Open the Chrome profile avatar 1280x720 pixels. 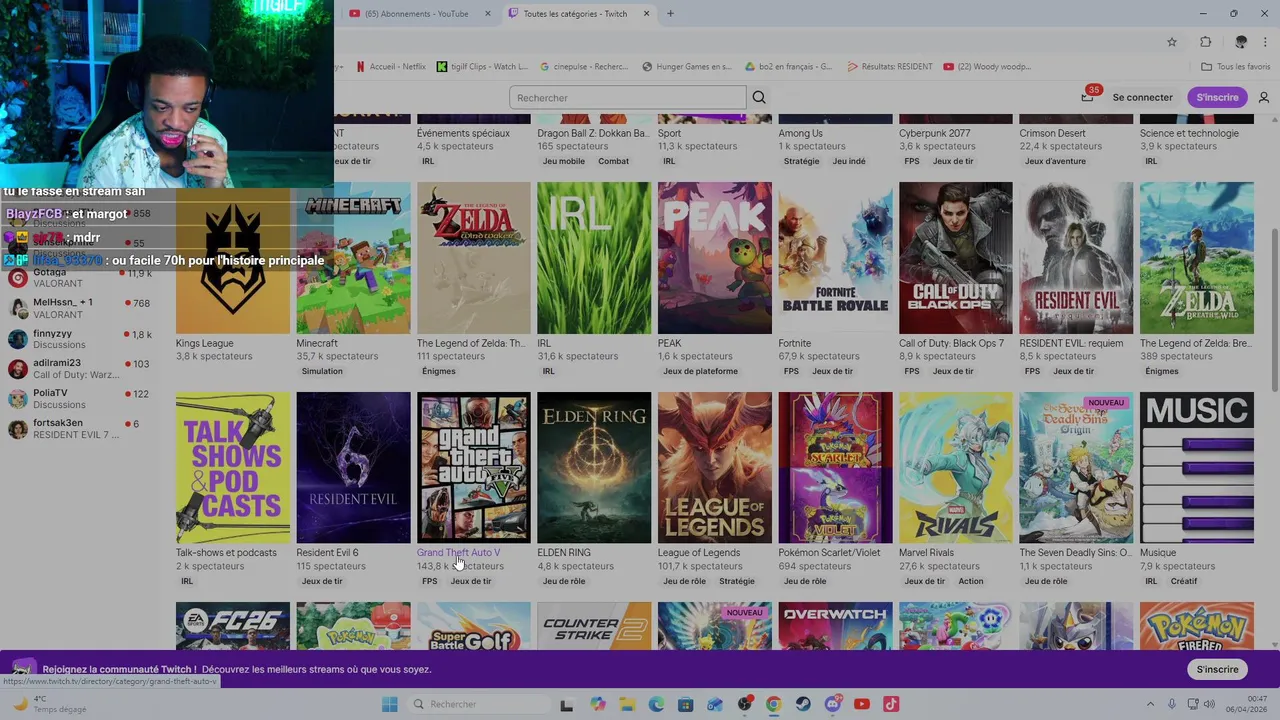pos(1241,42)
